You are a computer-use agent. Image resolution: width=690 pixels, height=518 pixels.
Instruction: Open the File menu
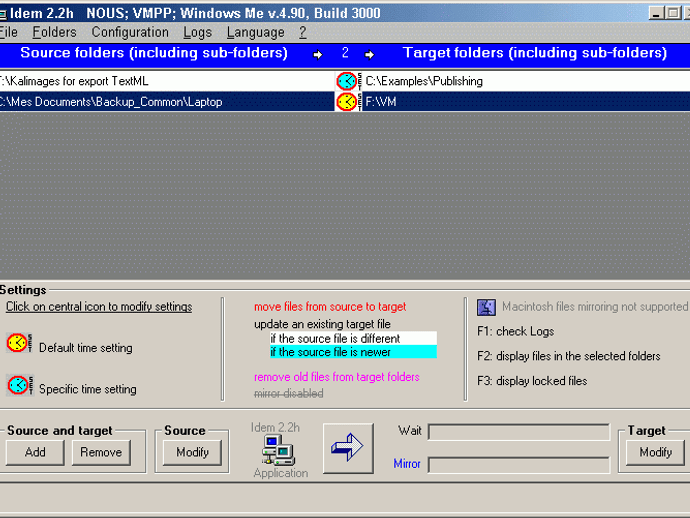(8, 32)
